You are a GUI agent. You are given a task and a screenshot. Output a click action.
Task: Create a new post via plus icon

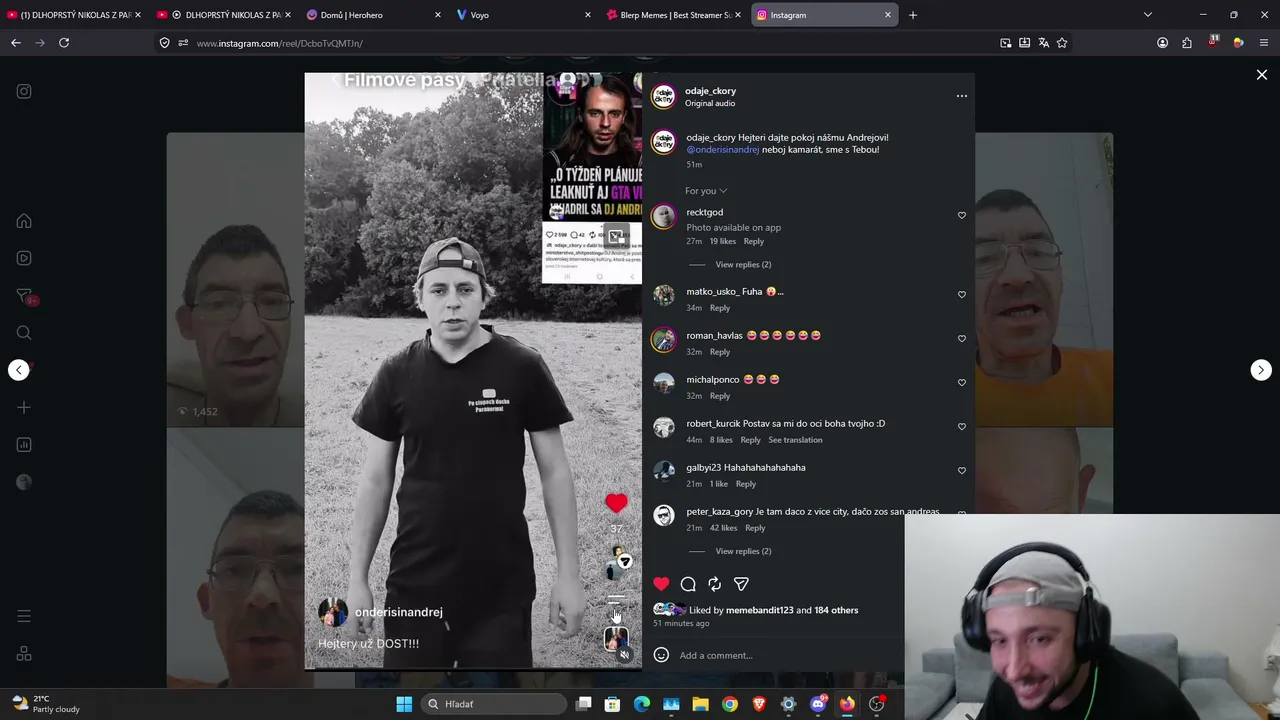(24, 407)
